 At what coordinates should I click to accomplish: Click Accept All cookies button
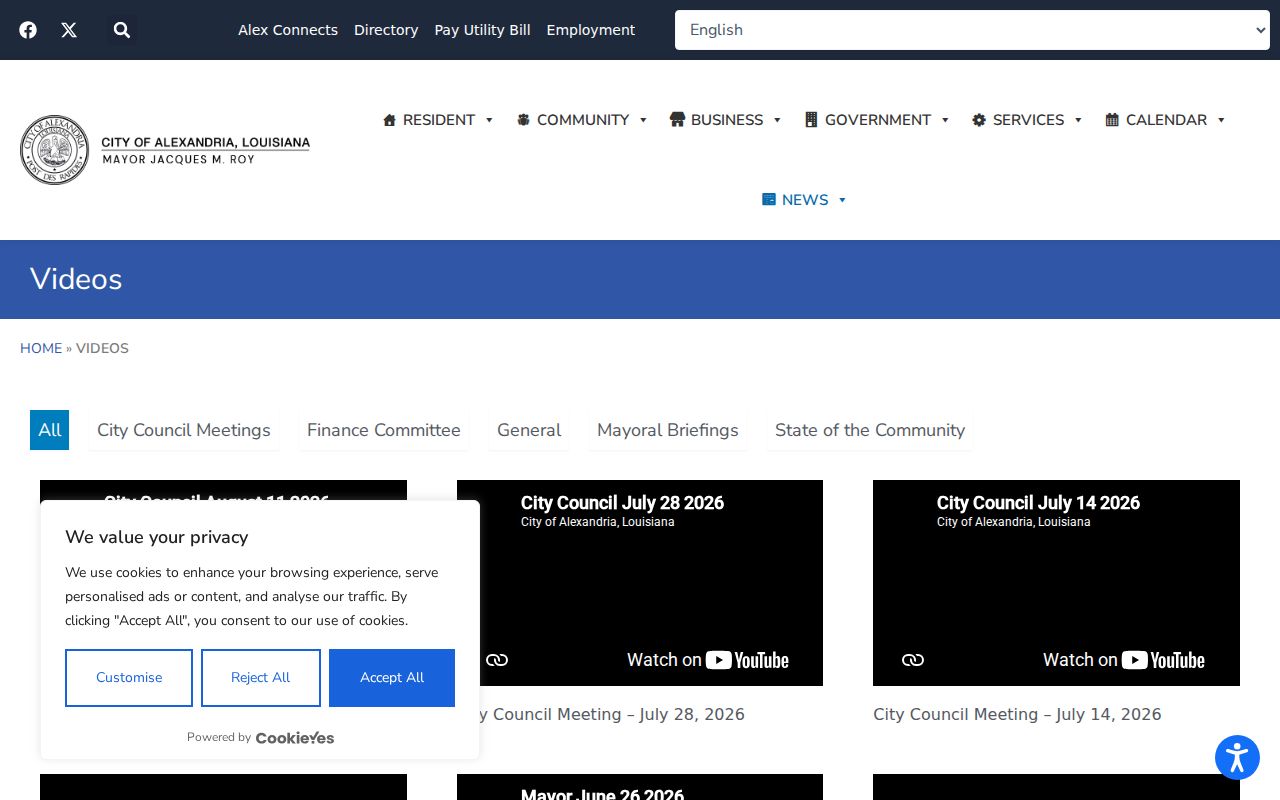click(392, 678)
